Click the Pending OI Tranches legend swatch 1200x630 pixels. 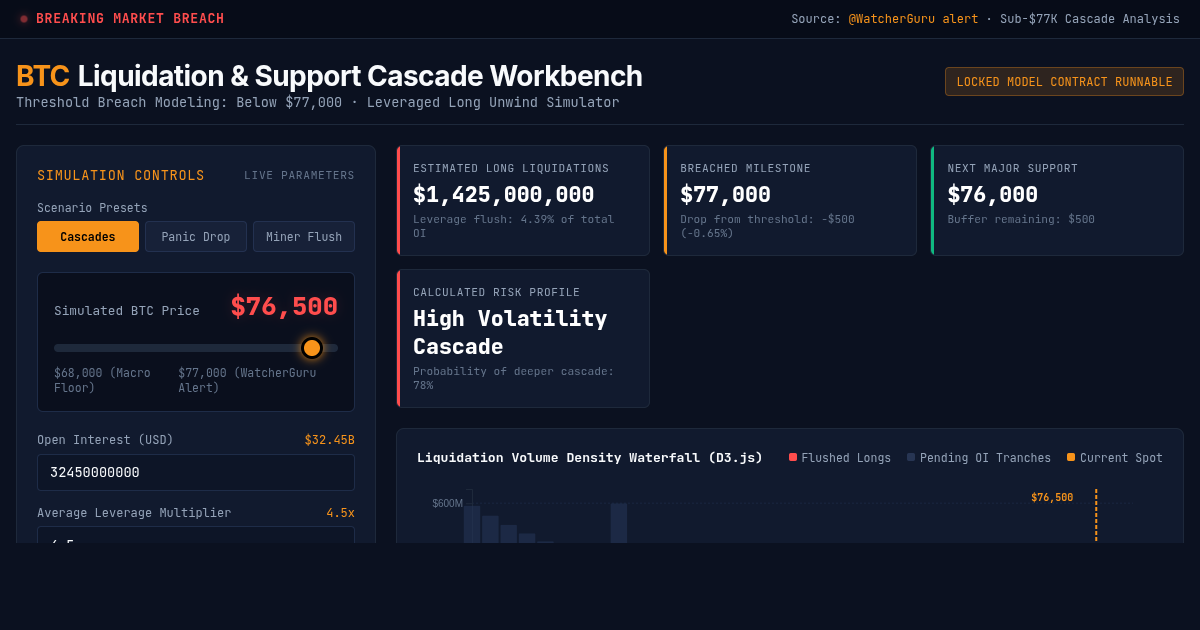point(911,457)
